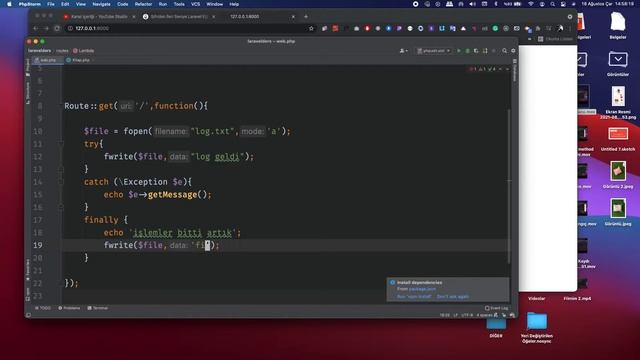
Task: Open the TODO tool window
Action: coord(43,308)
